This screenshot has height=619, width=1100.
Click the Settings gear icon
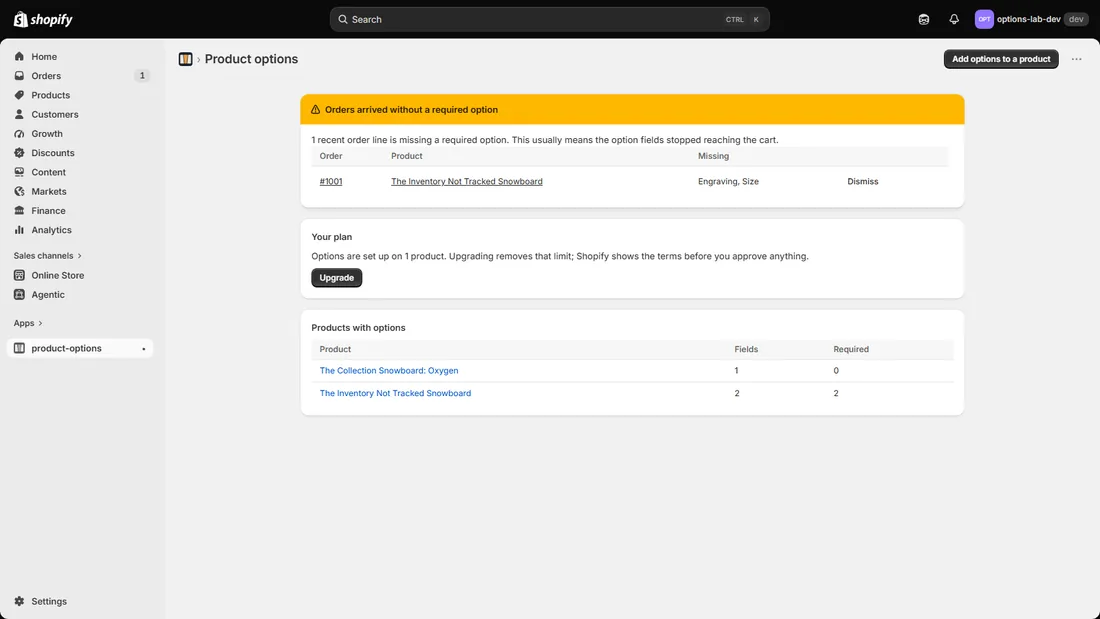coord(19,601)
